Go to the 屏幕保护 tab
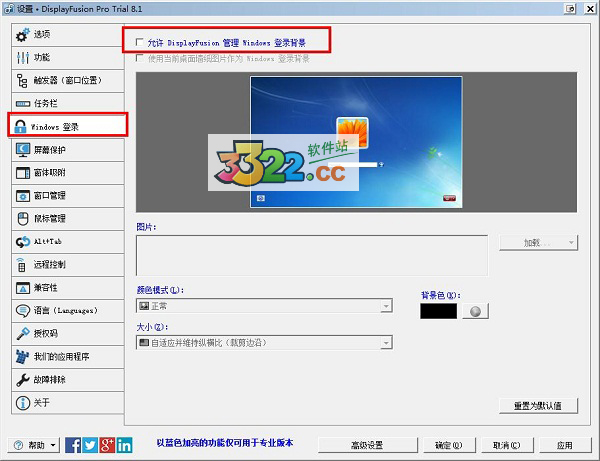600x461 pixels. click(68, 150)
